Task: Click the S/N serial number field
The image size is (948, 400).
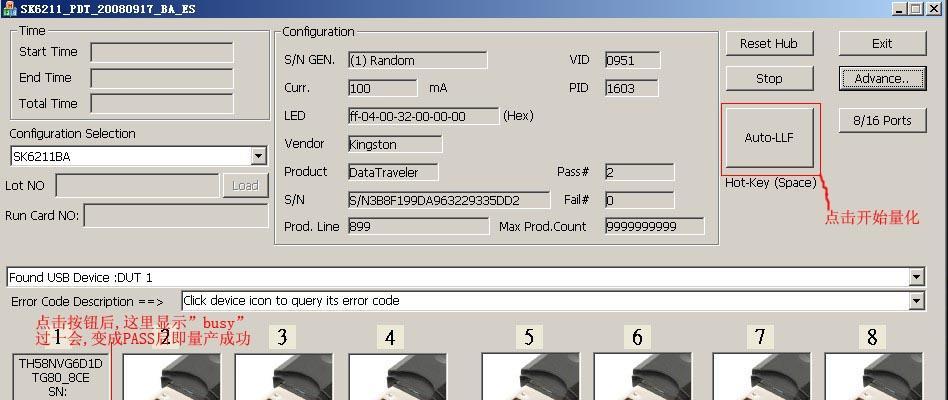Action: pyautogui.click(x=449, y=200)
